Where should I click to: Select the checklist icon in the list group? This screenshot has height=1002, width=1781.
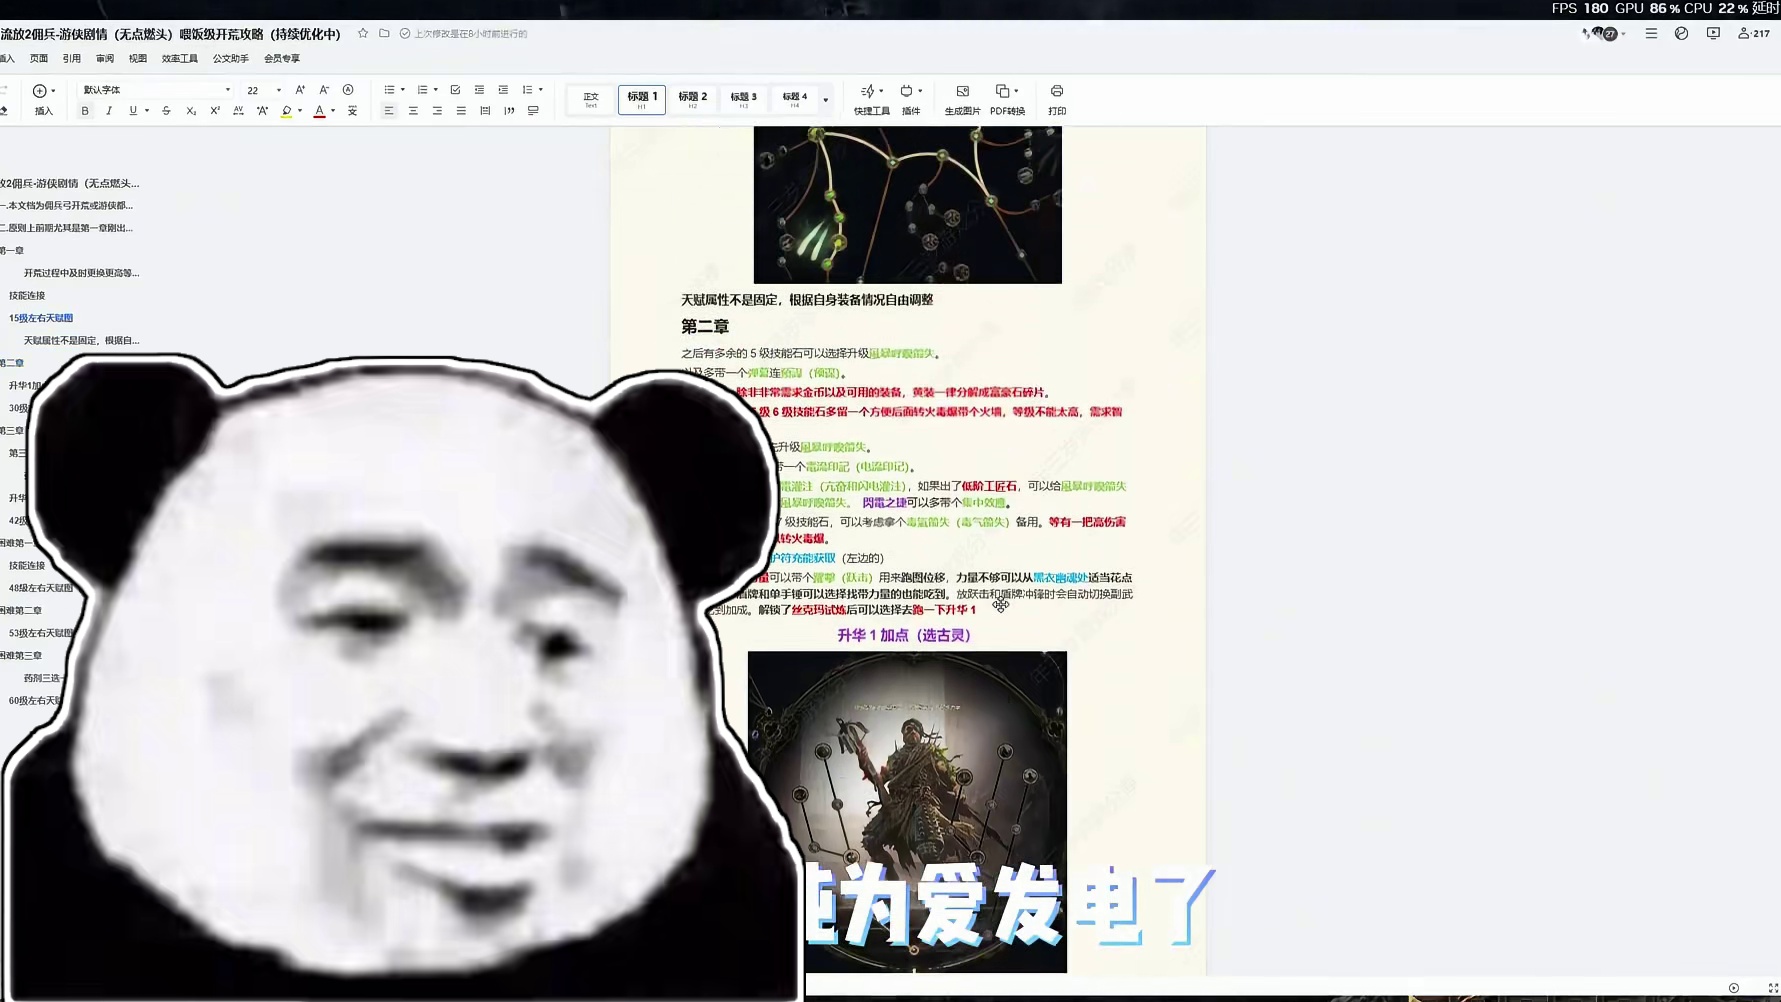pos(455,89)
